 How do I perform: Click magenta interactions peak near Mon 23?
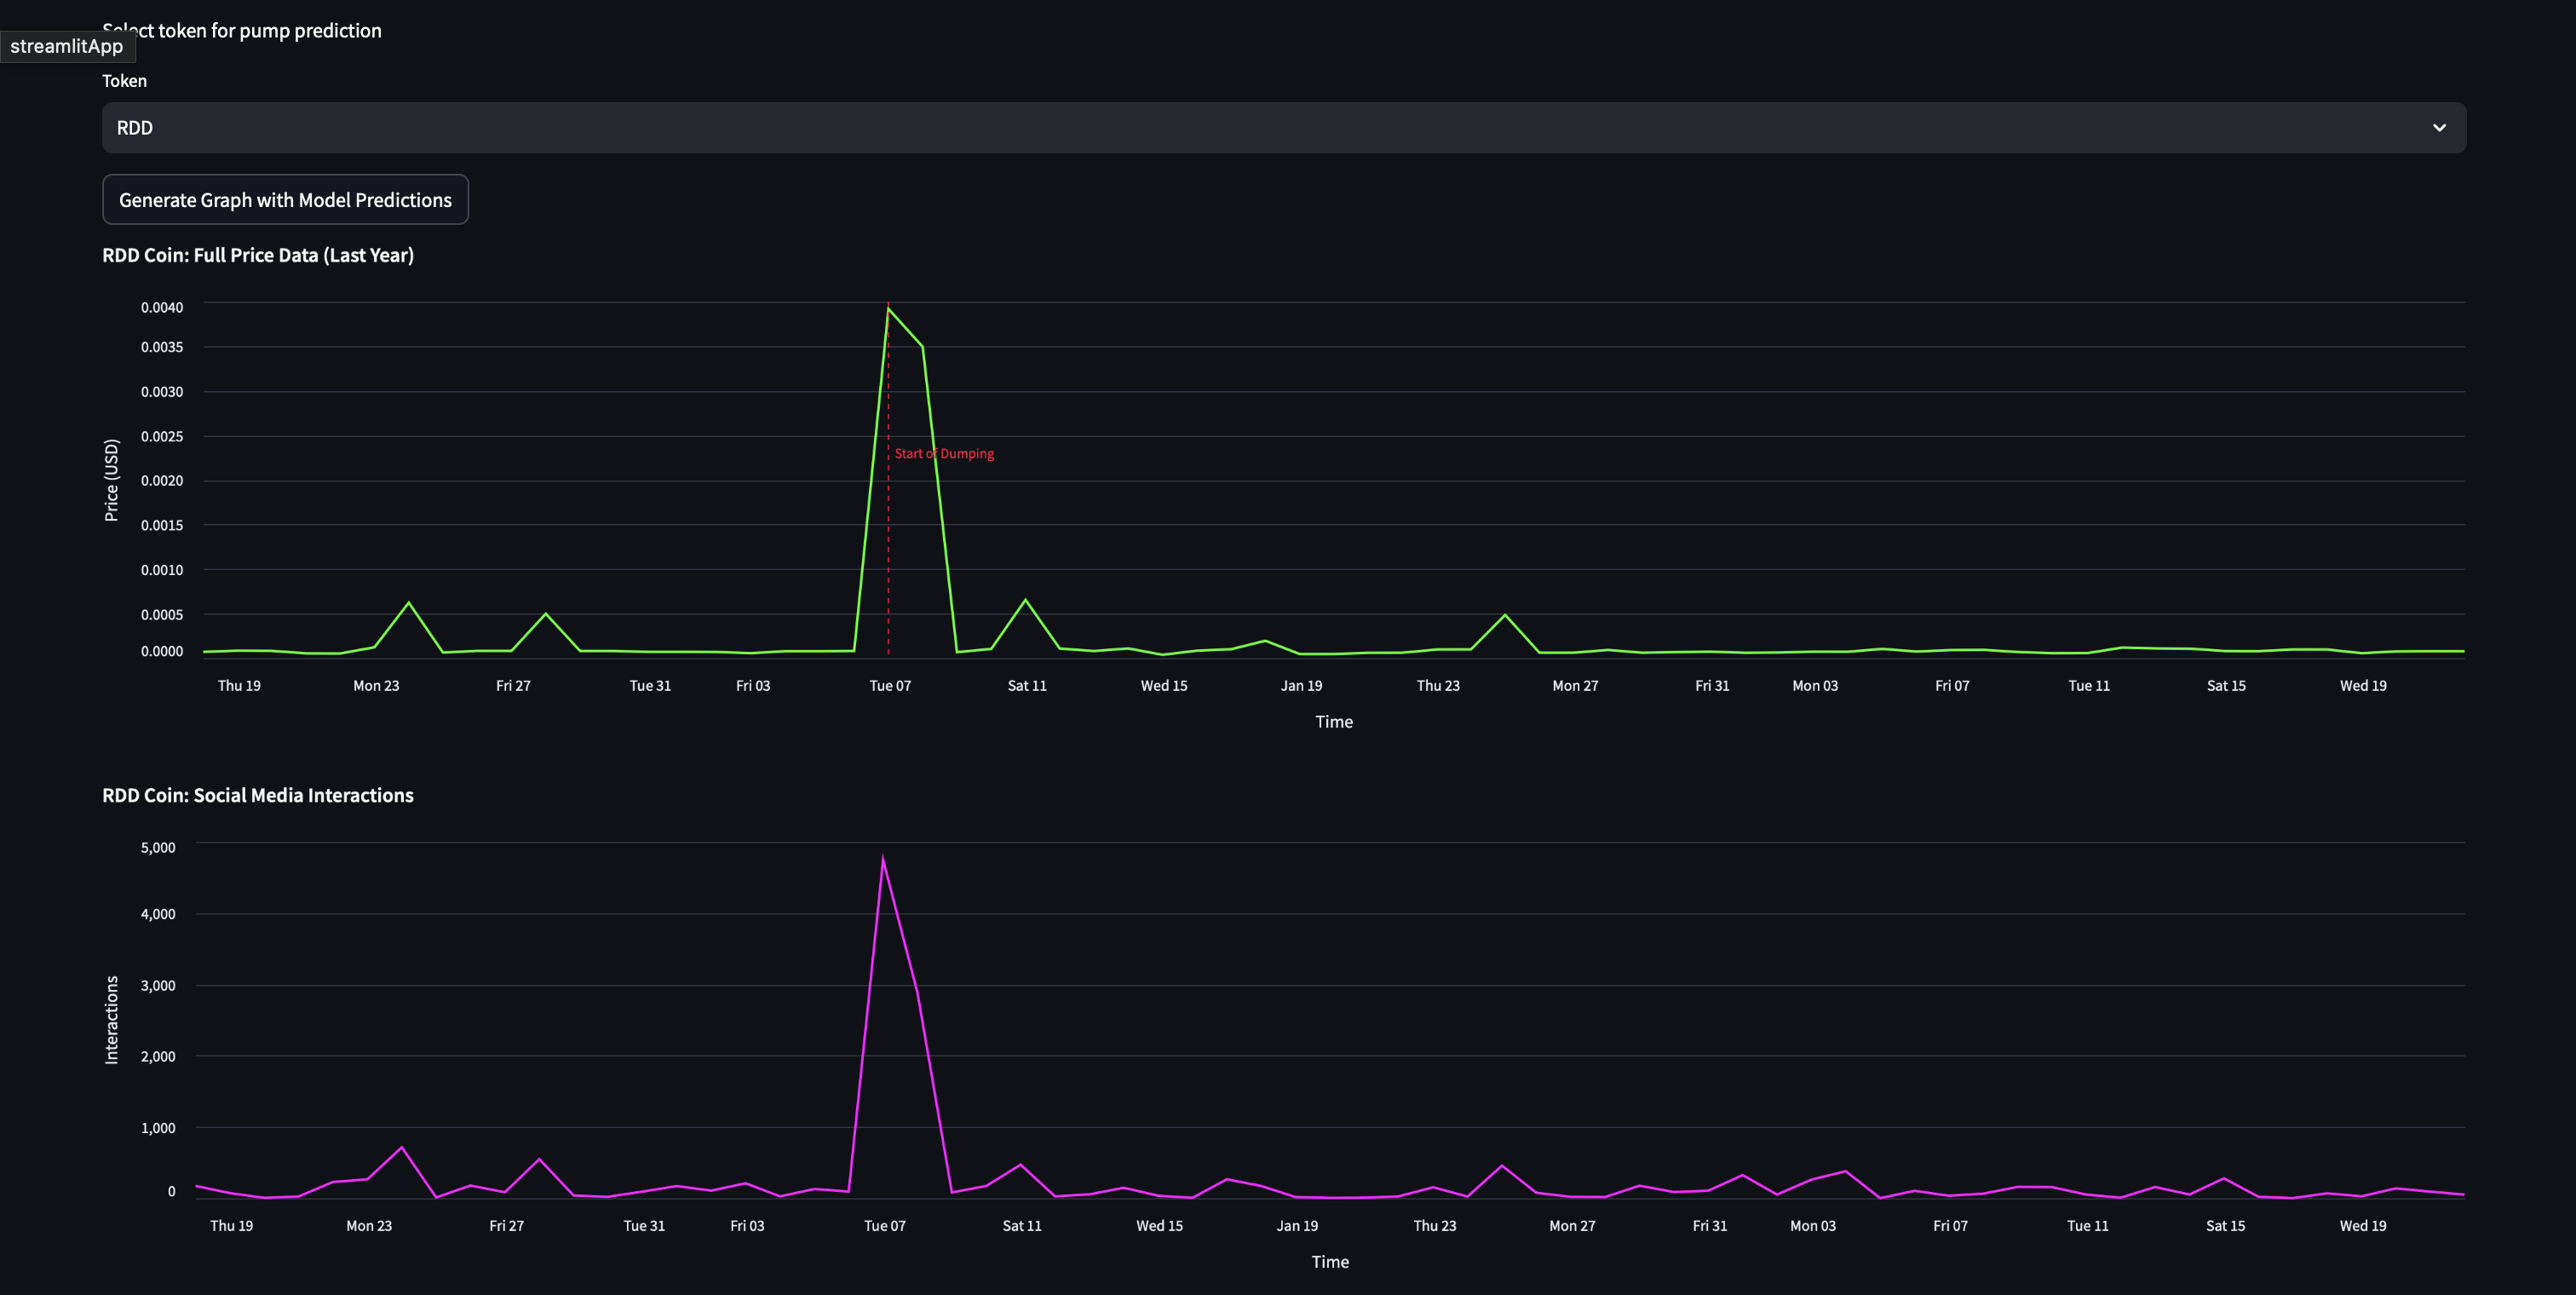click(x=402, y=1148)
